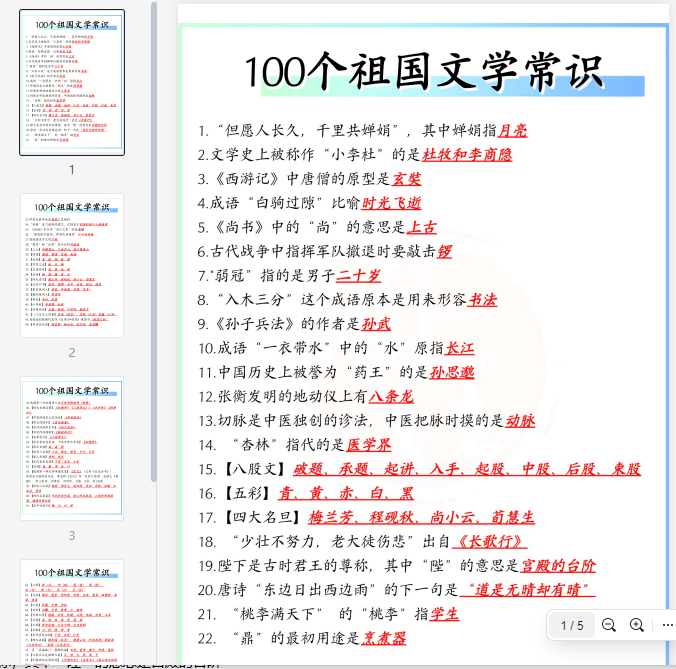The width and height of the screenshot is (676, 669).
Task: Click the answer 医学界
Action: pyautogui.click(x=369, y=444)
